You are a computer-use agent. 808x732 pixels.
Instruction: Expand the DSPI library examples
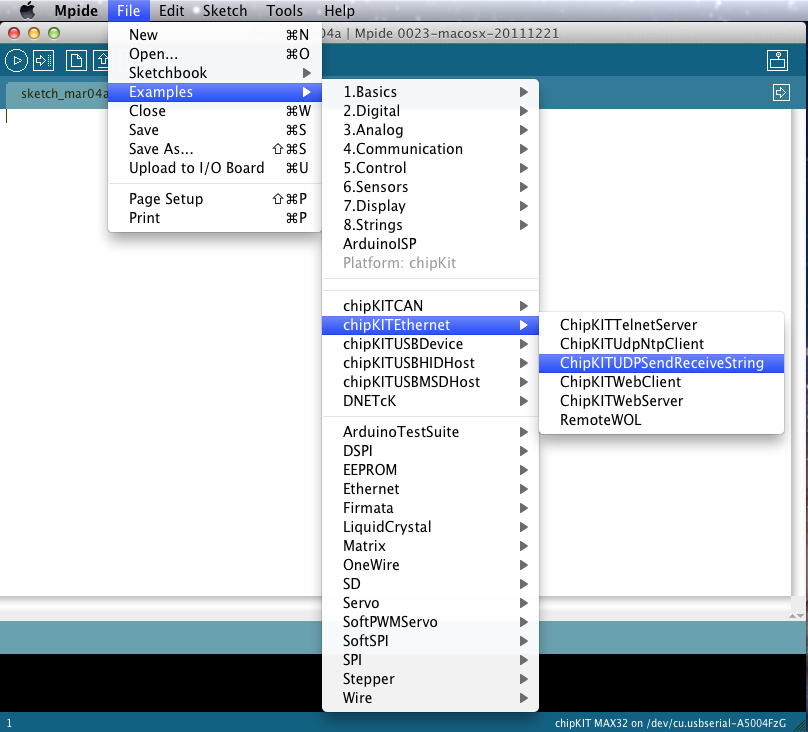coord(430,451)
